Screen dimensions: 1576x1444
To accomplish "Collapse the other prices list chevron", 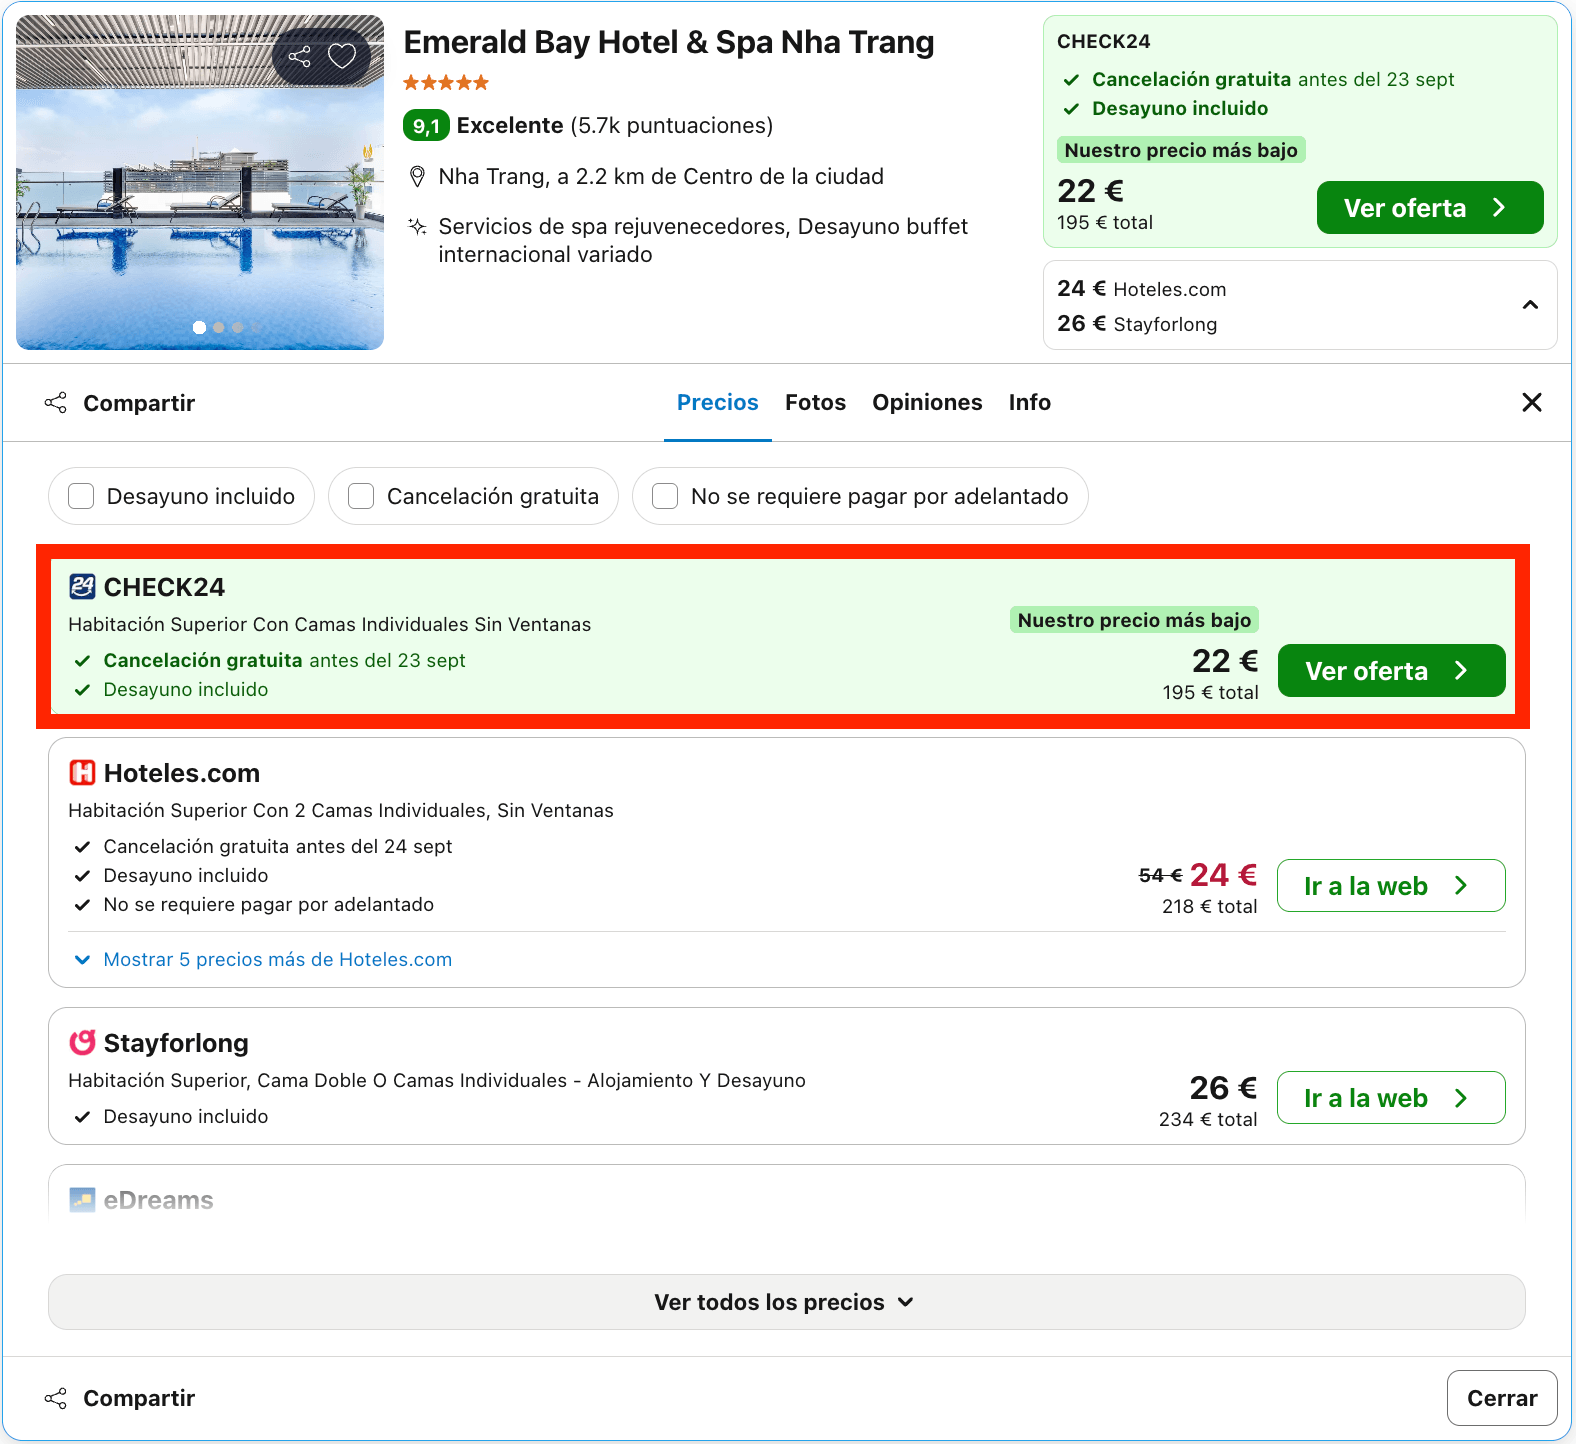I will 1530,305.
